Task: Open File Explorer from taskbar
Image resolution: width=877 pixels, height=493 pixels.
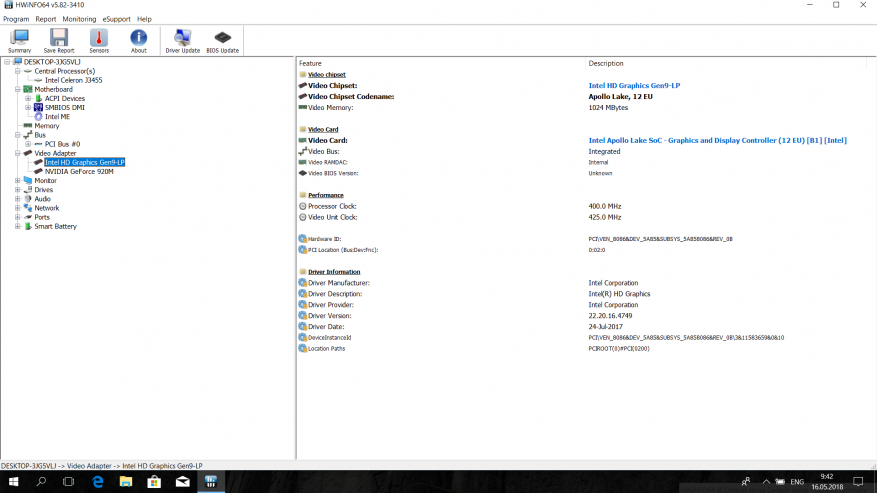Action: click(126, 481)
